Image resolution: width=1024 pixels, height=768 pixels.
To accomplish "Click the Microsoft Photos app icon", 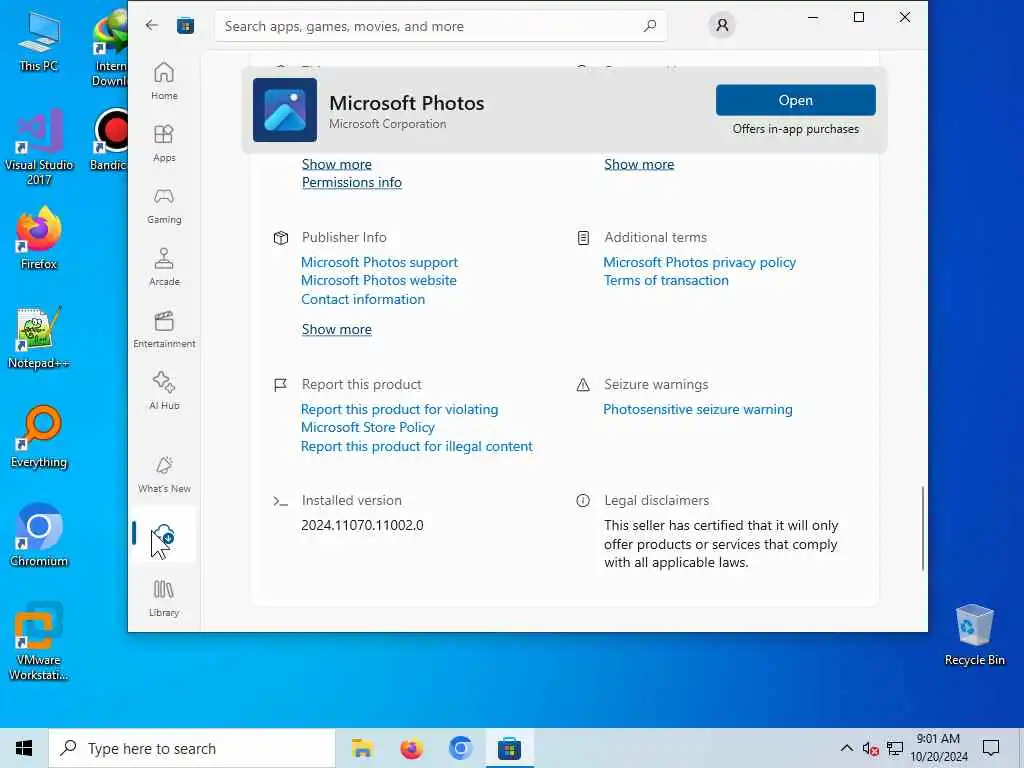I will 285,110.
